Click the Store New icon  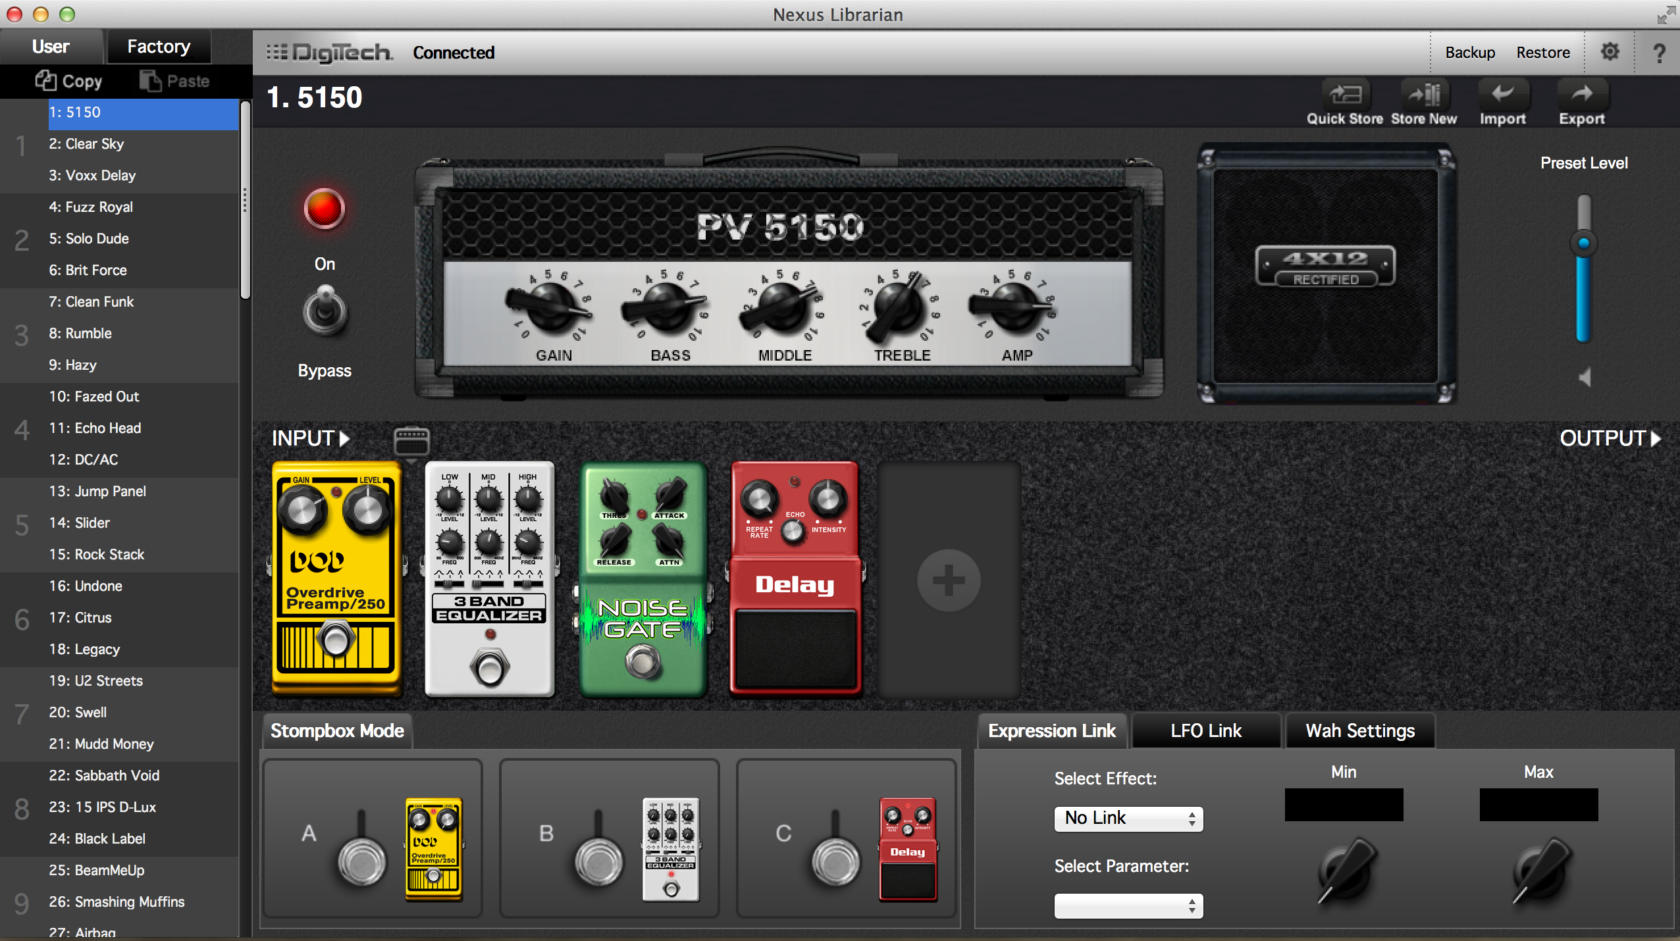pyautogui.click(x=1424, y=95)
